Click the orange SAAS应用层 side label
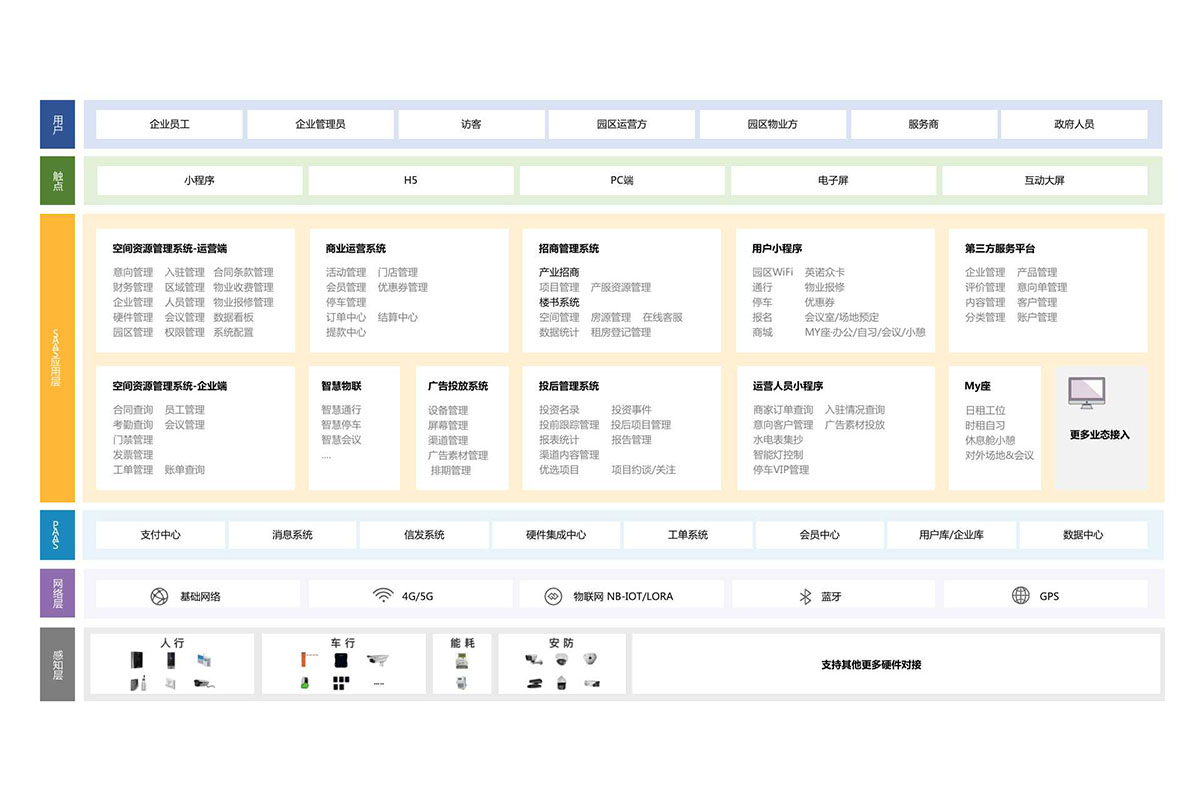This screenshot has height=800, width=1200. (x=57, y=358)
